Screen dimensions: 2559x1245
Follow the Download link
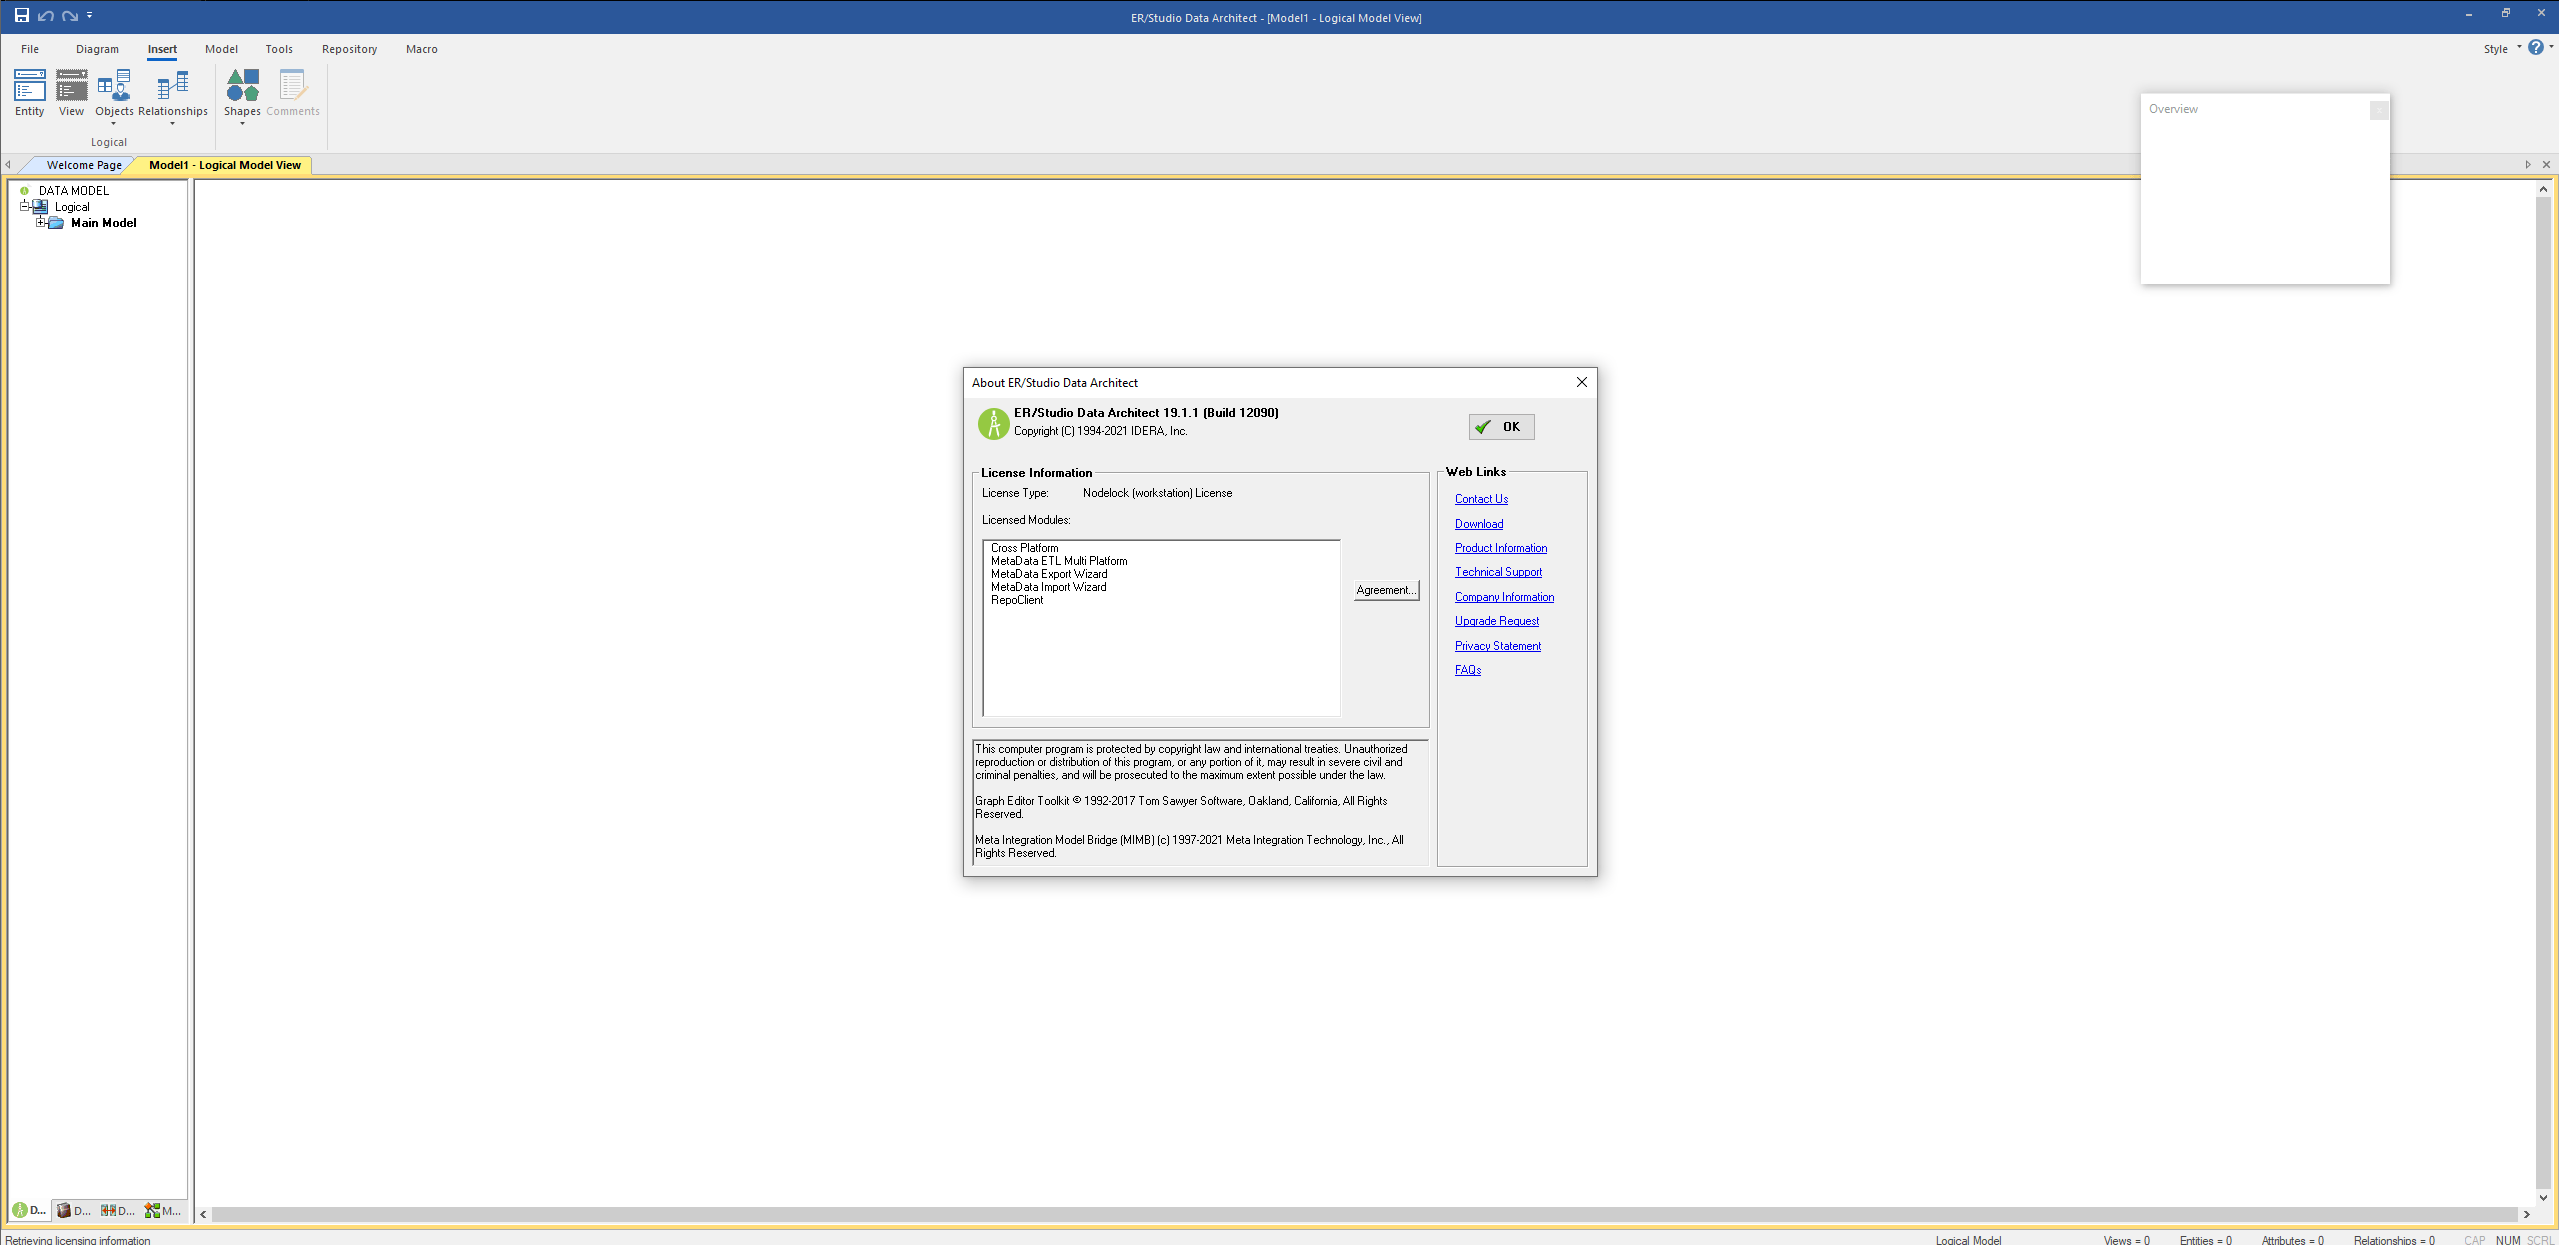pyautogui.click(x=1478, y=524)
